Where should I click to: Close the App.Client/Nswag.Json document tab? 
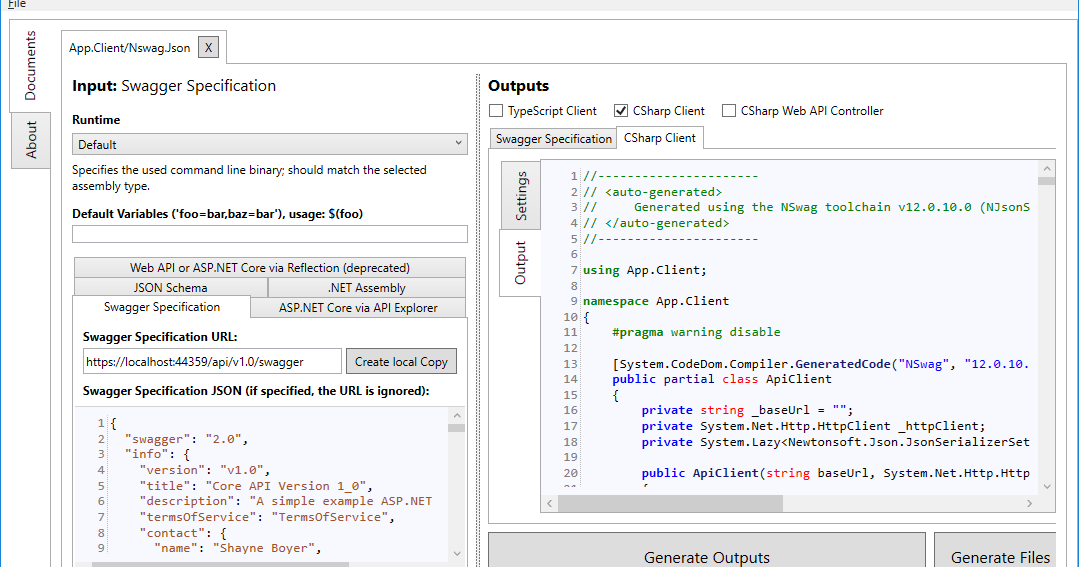[x=209, y=47]
